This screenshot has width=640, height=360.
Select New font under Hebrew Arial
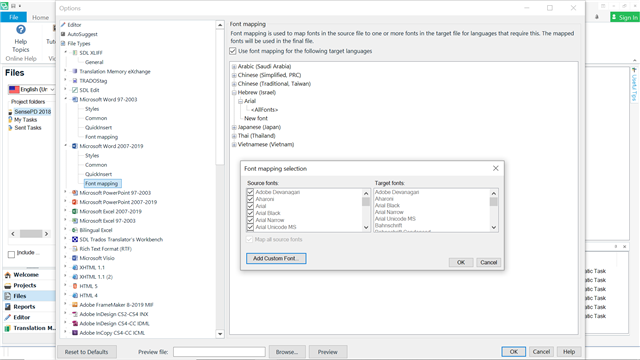(x=256, y=118)
